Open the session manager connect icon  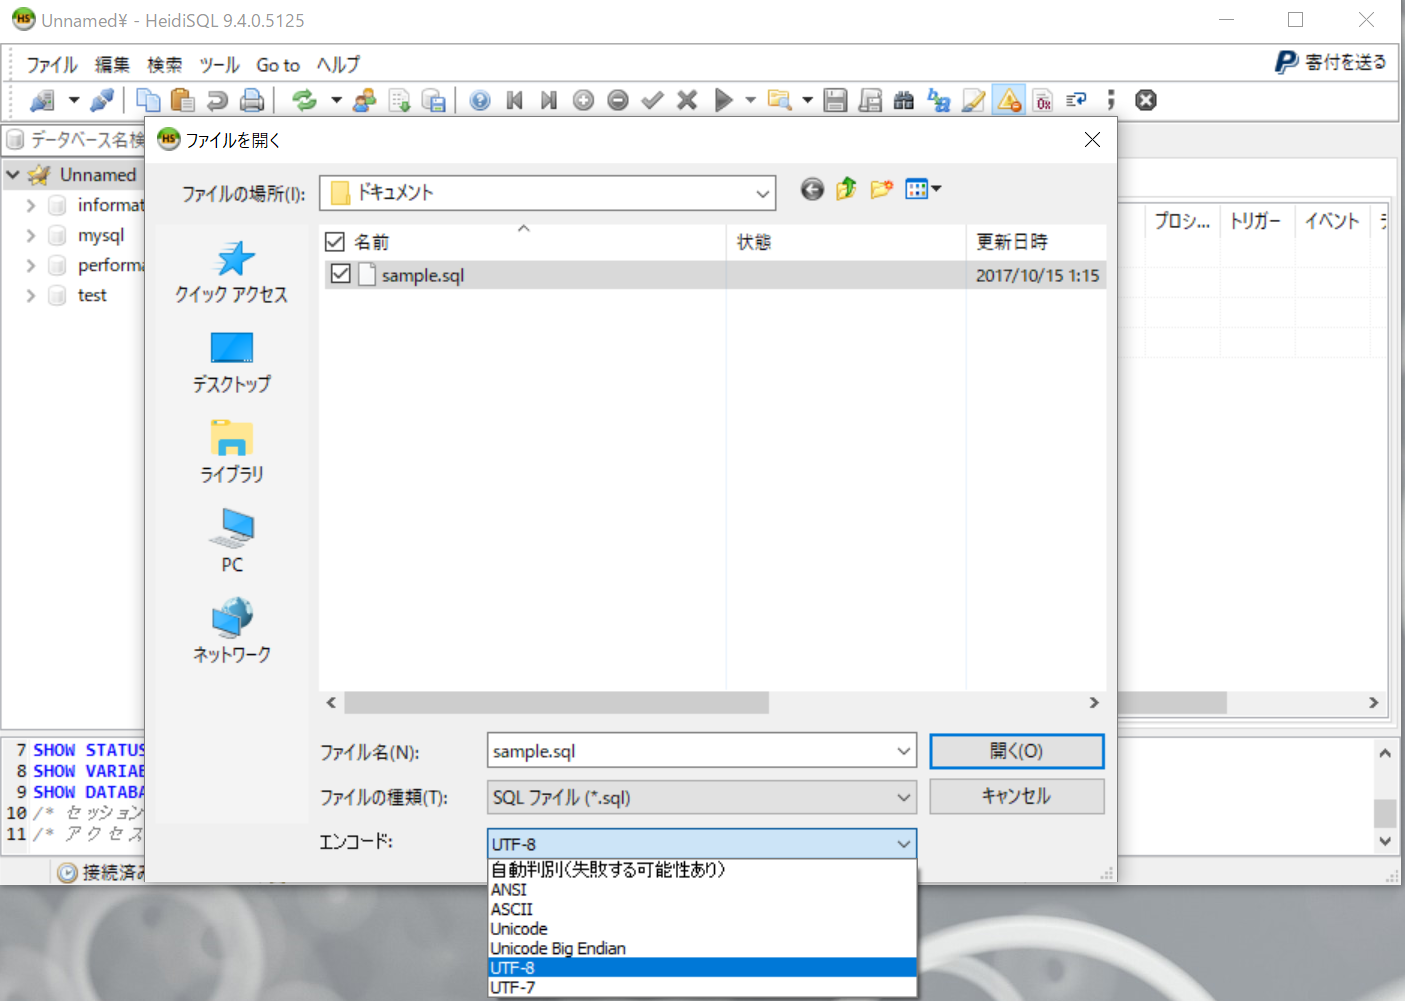click(x=42, y=100)
